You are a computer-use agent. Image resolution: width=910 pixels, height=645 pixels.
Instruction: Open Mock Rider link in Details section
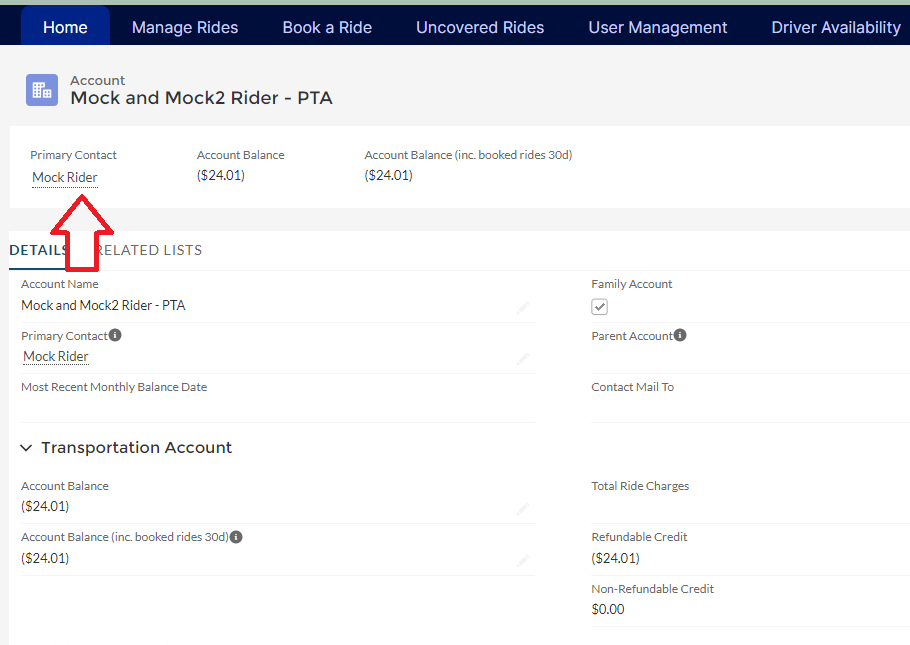pyautogui.click(x=56, y=356)
